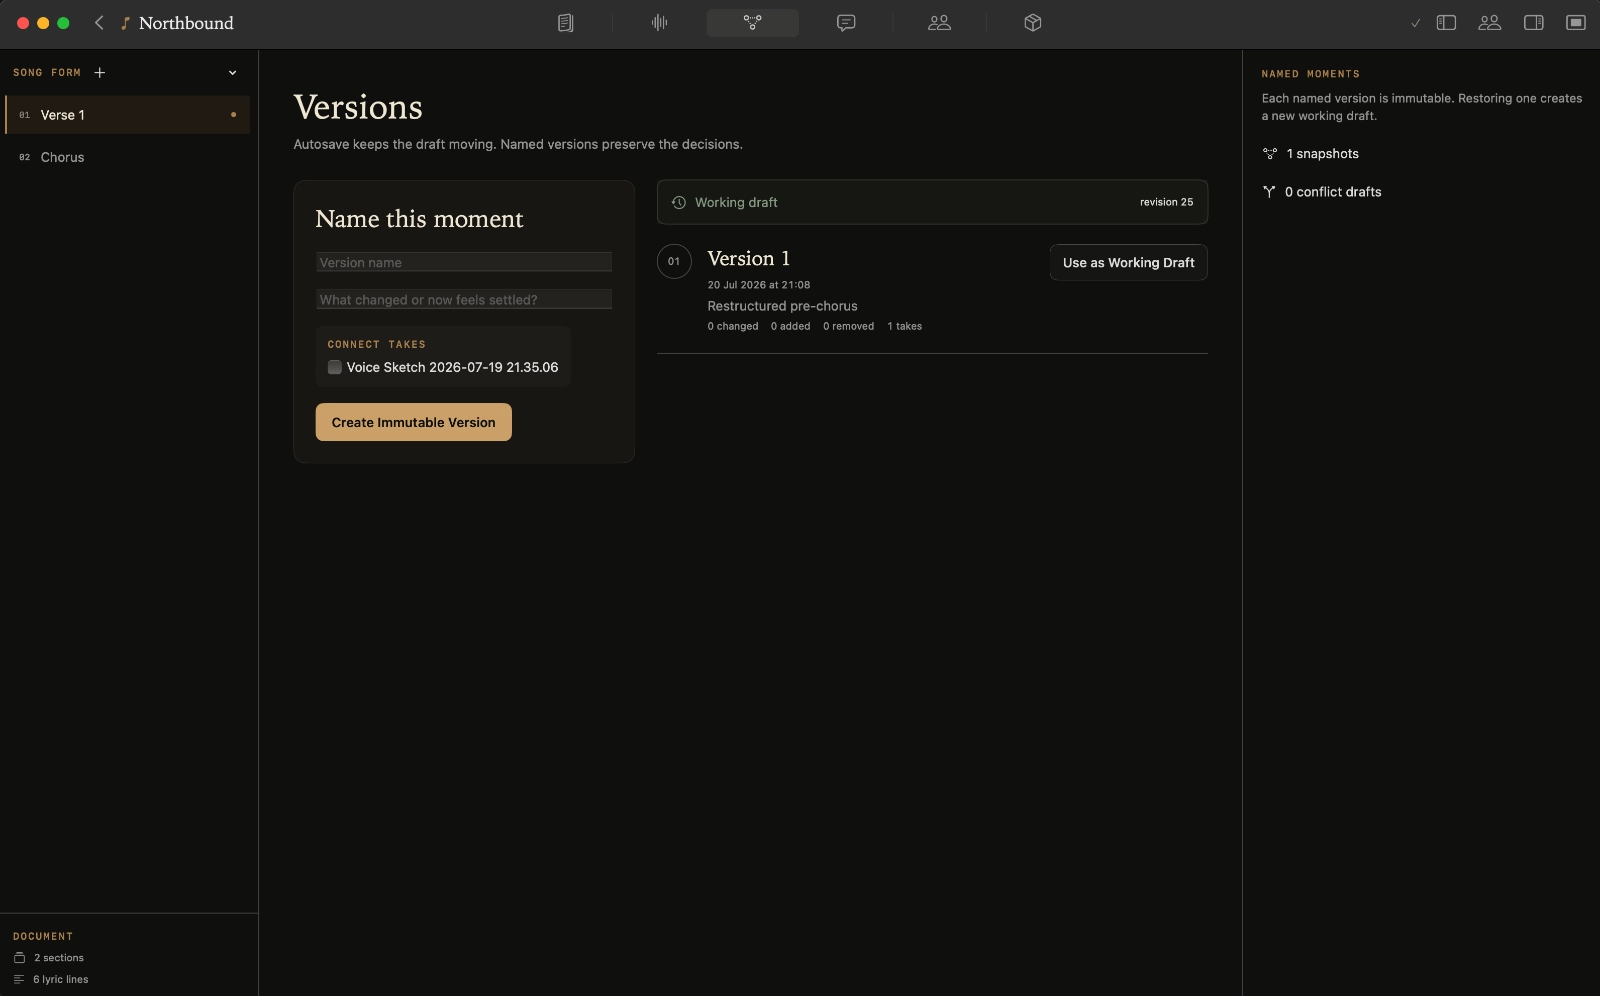Screen dimensions: 1600x996
Task: Open the lyrics document view icon
Action: [565, 23]
